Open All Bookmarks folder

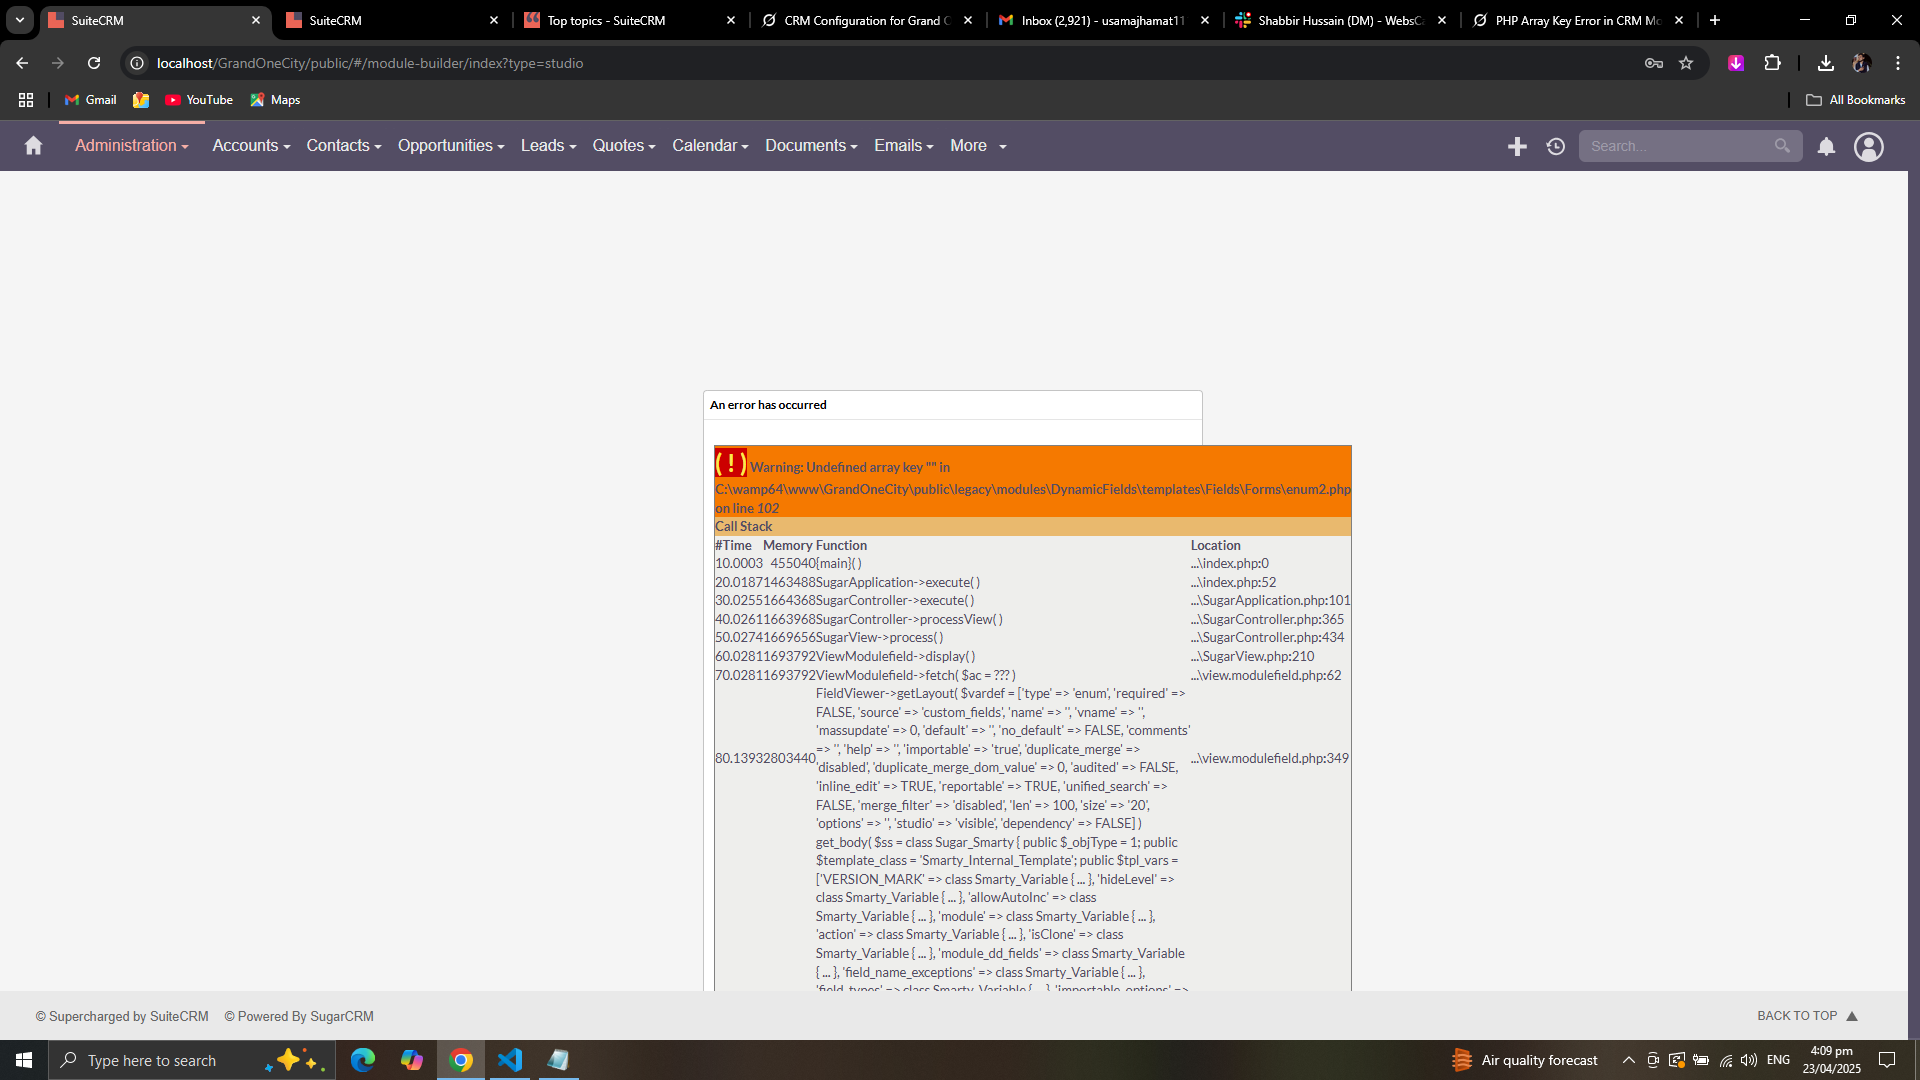[1855, 100]
